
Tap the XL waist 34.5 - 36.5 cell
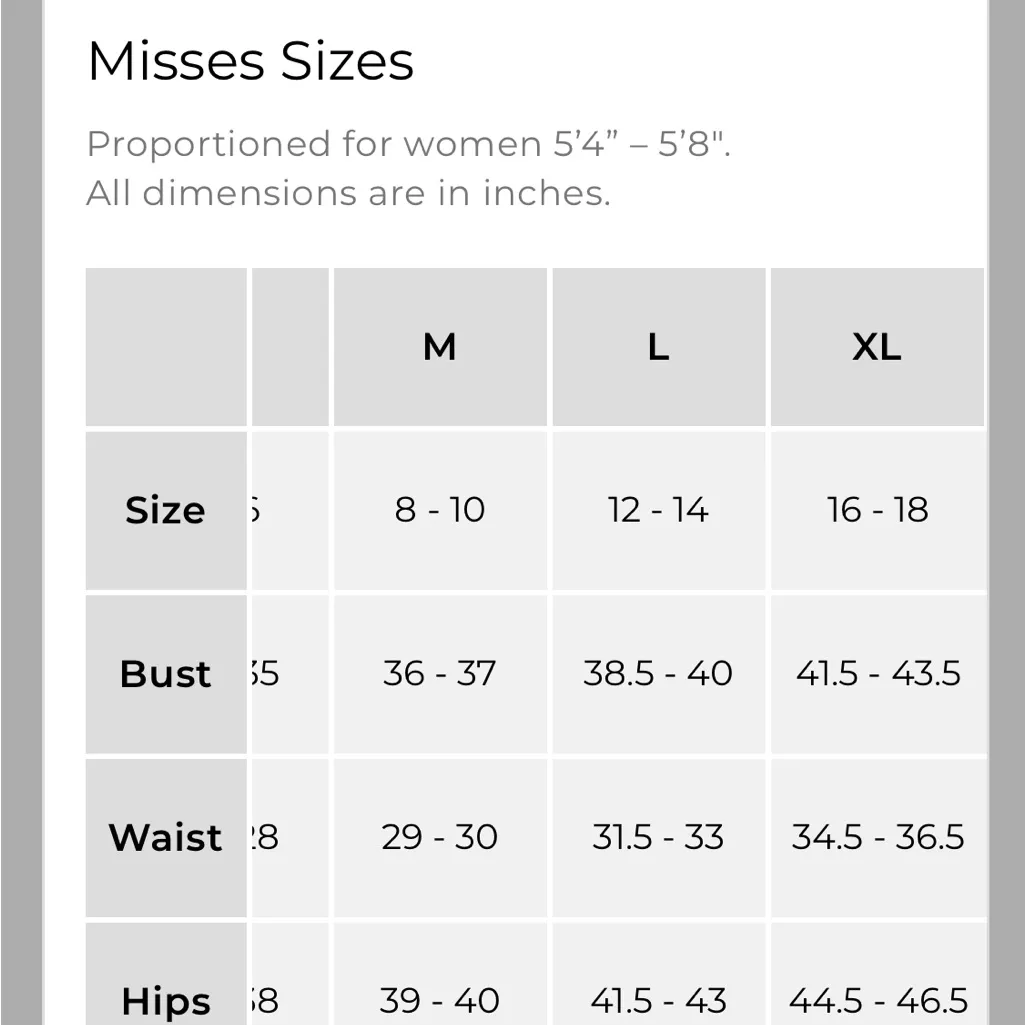coord(877,837)
